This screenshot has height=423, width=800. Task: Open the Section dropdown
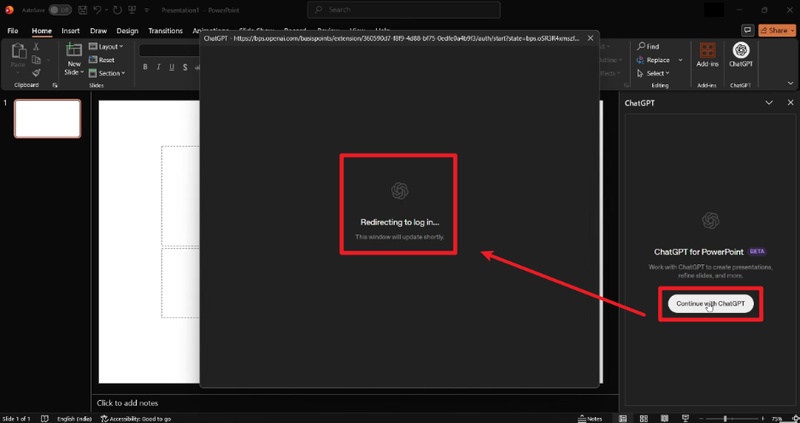[x=107, y=73]
